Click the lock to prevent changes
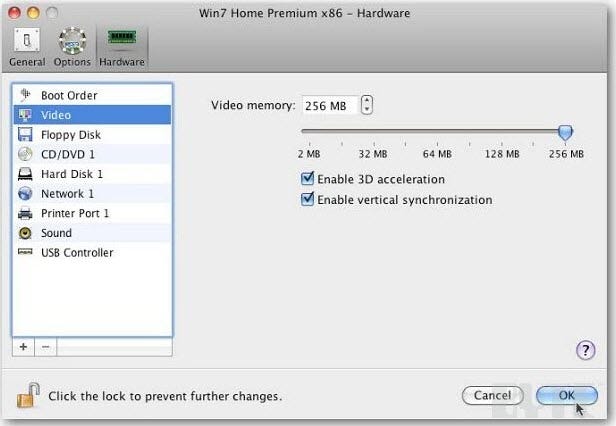Screen dimensions: 616x426 pos(26,394)
